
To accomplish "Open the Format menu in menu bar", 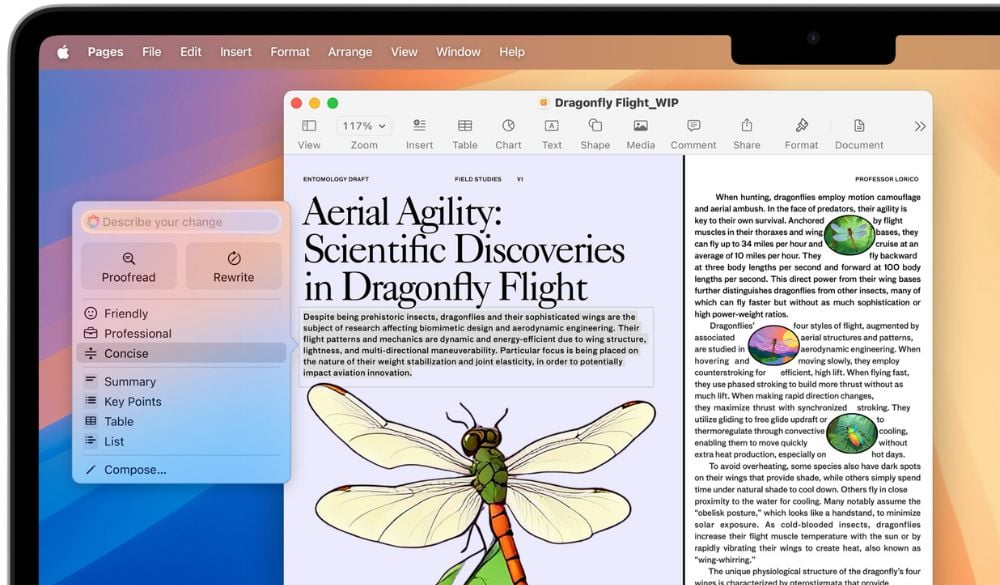I will [290, 52].
